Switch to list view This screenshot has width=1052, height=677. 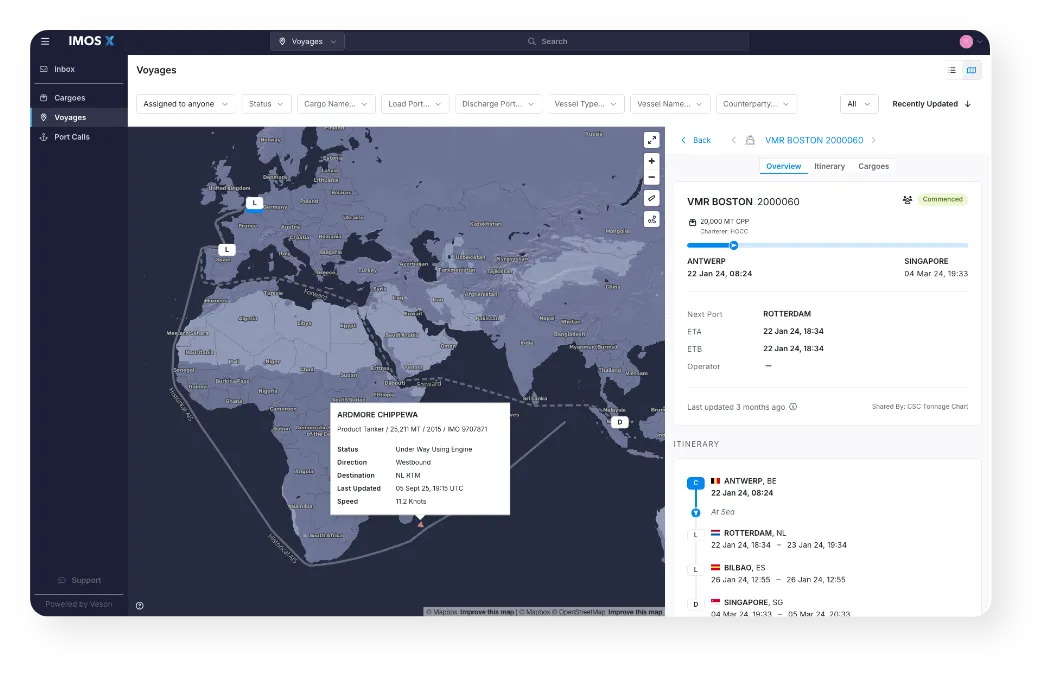pos(951,70)
